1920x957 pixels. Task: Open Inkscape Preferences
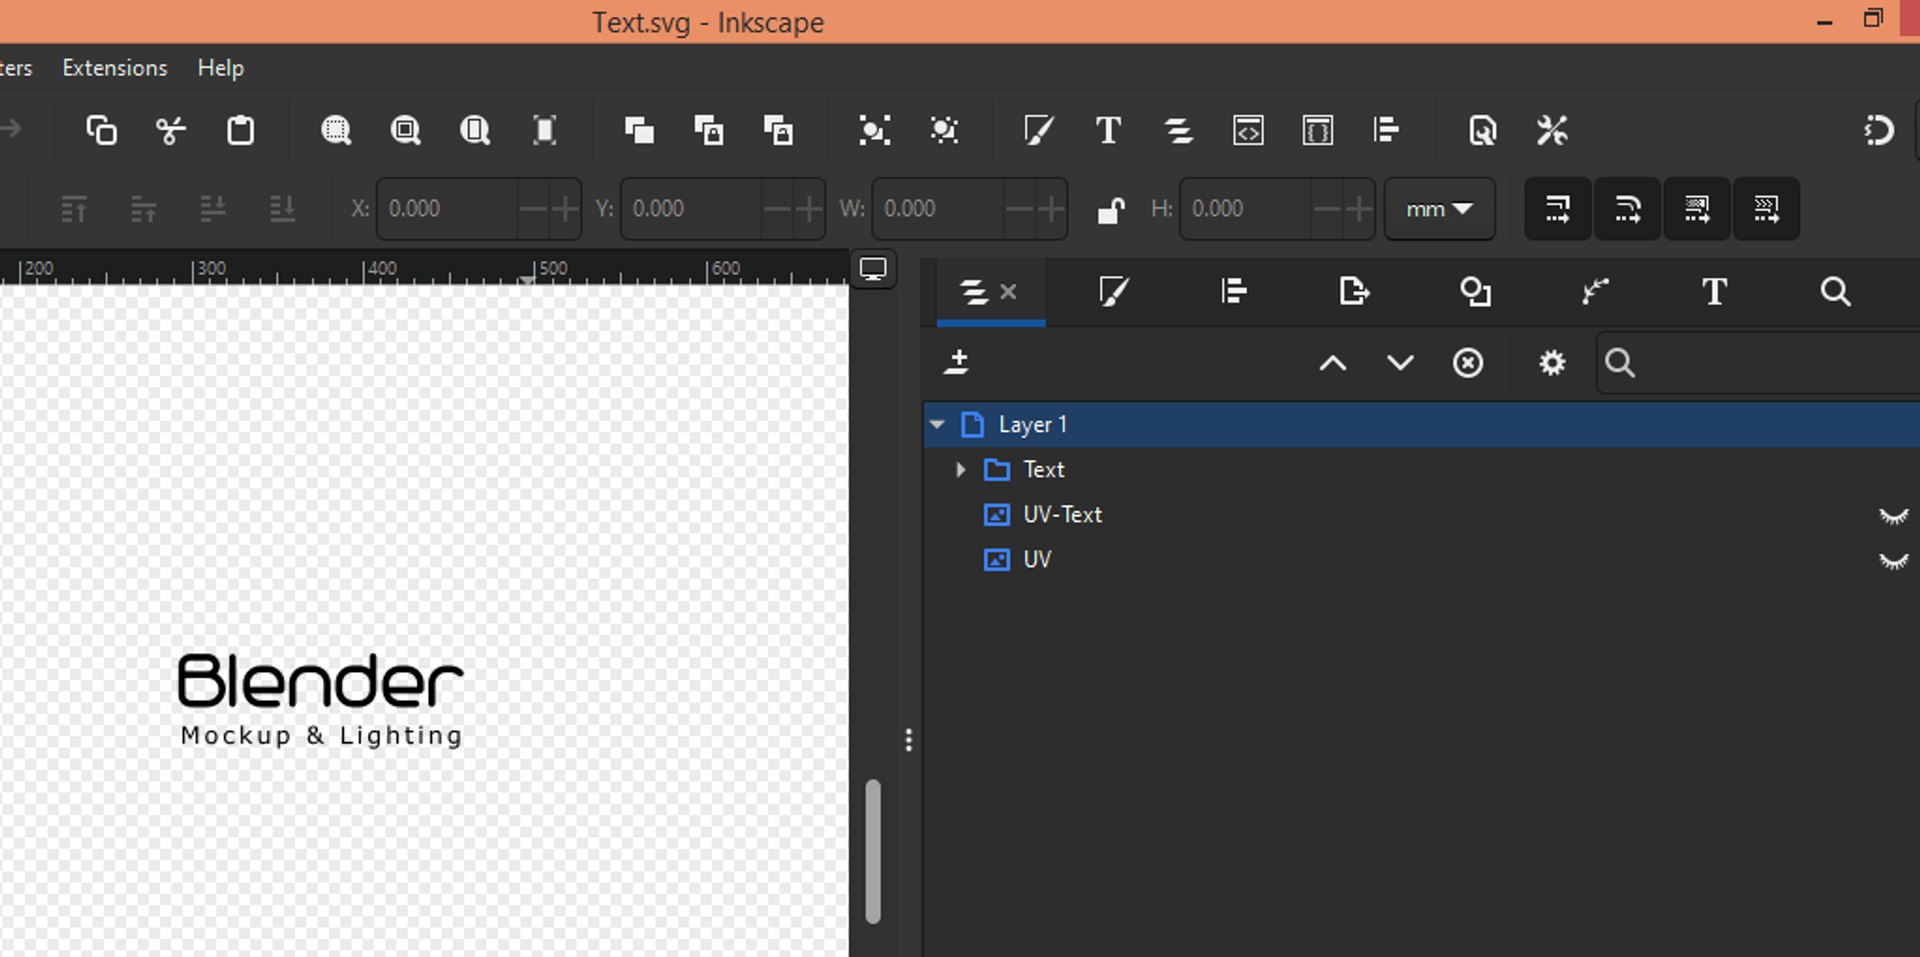(x=1552, y=130)
